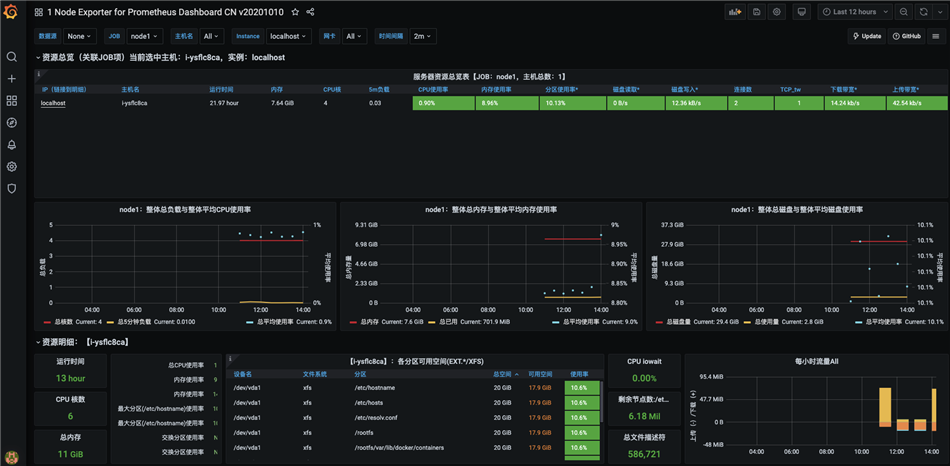The image size is (950, 466).
Task: Zoom out the time range
Action: 903,12
